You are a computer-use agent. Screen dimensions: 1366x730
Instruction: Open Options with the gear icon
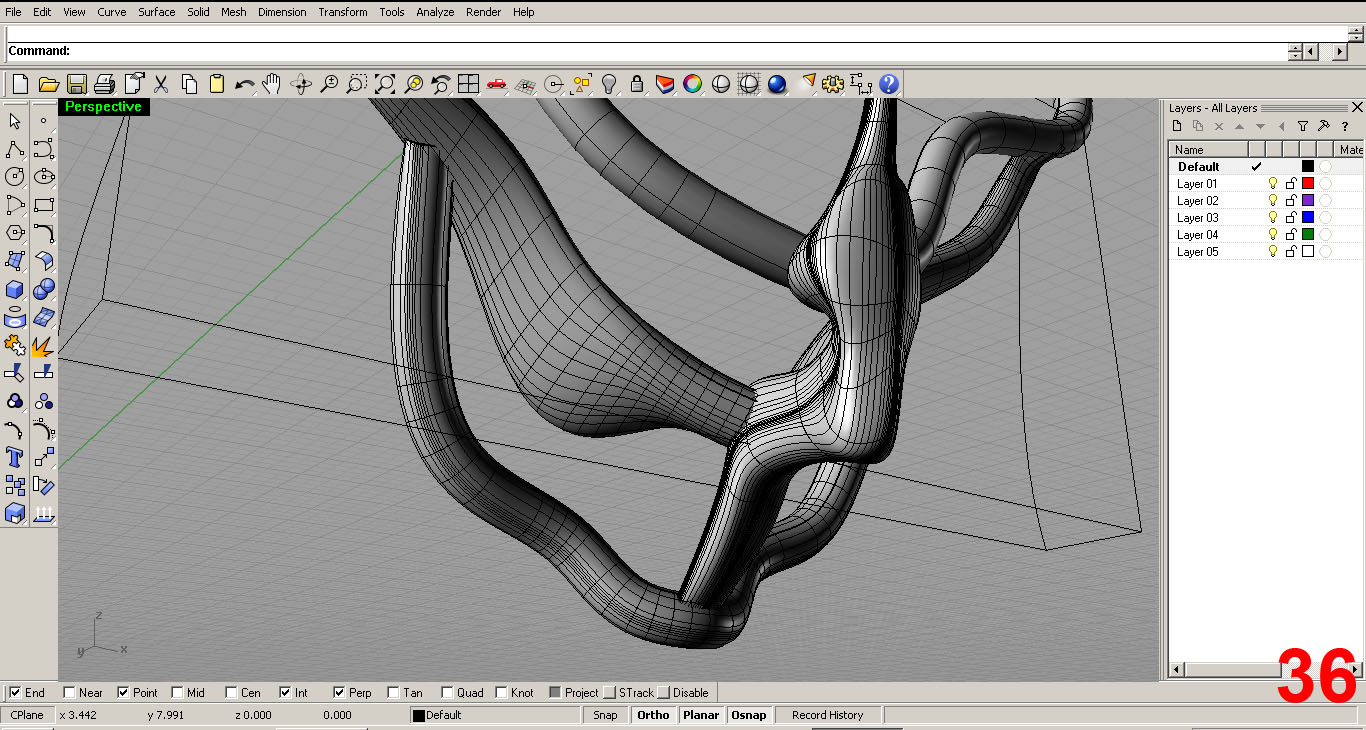832,84
